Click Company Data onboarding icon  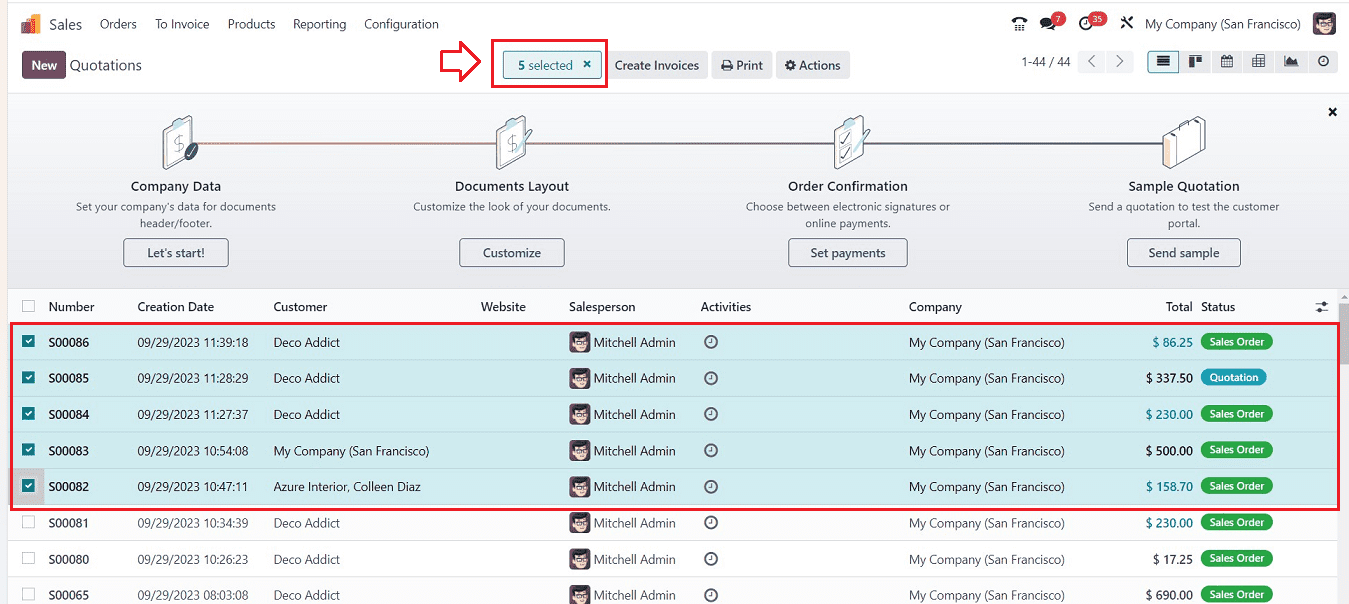(x=178, y=142)
